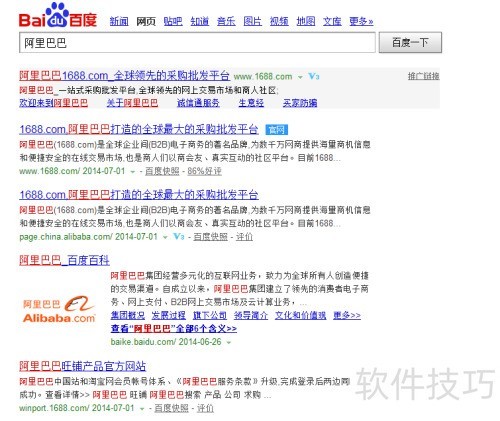
Task: Click the V3 badge beside www.1688.com
Action: [314, 77]
